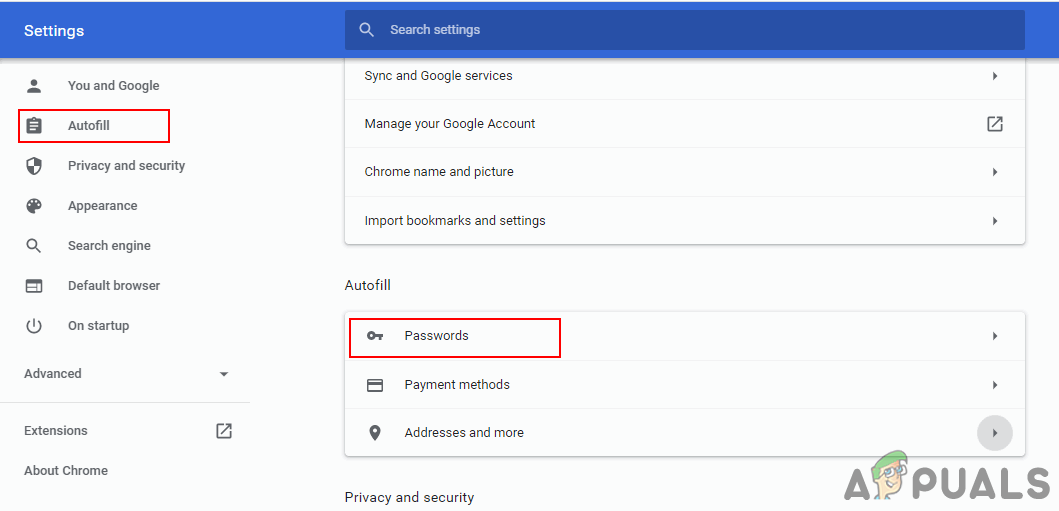
Task: Click the You and Google person icon
Action: [x=34, y=86]
